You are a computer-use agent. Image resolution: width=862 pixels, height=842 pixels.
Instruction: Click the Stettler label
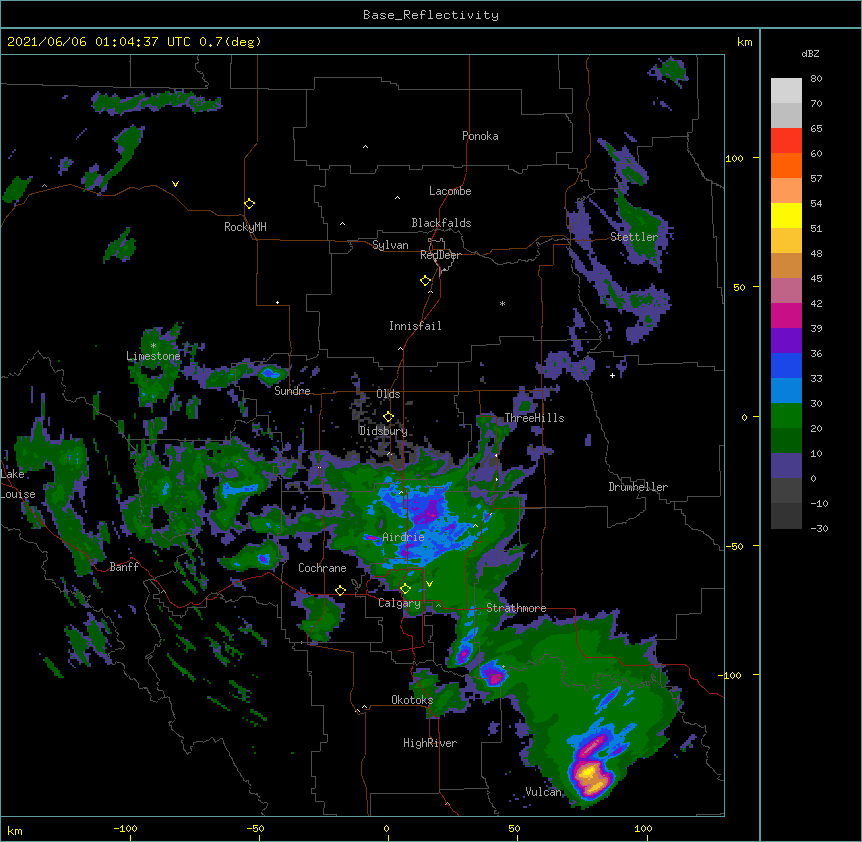click(634, 237)
